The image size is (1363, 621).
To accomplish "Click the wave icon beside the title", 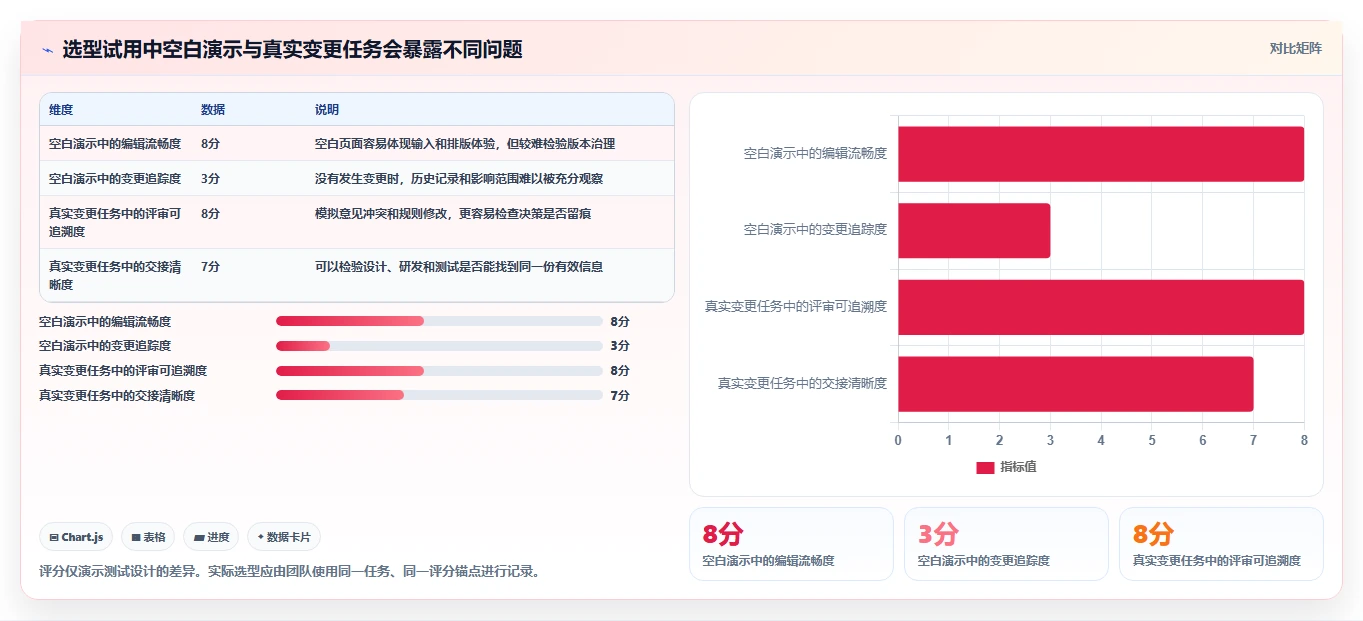I will pyautogui.click(x=47, y=50).
